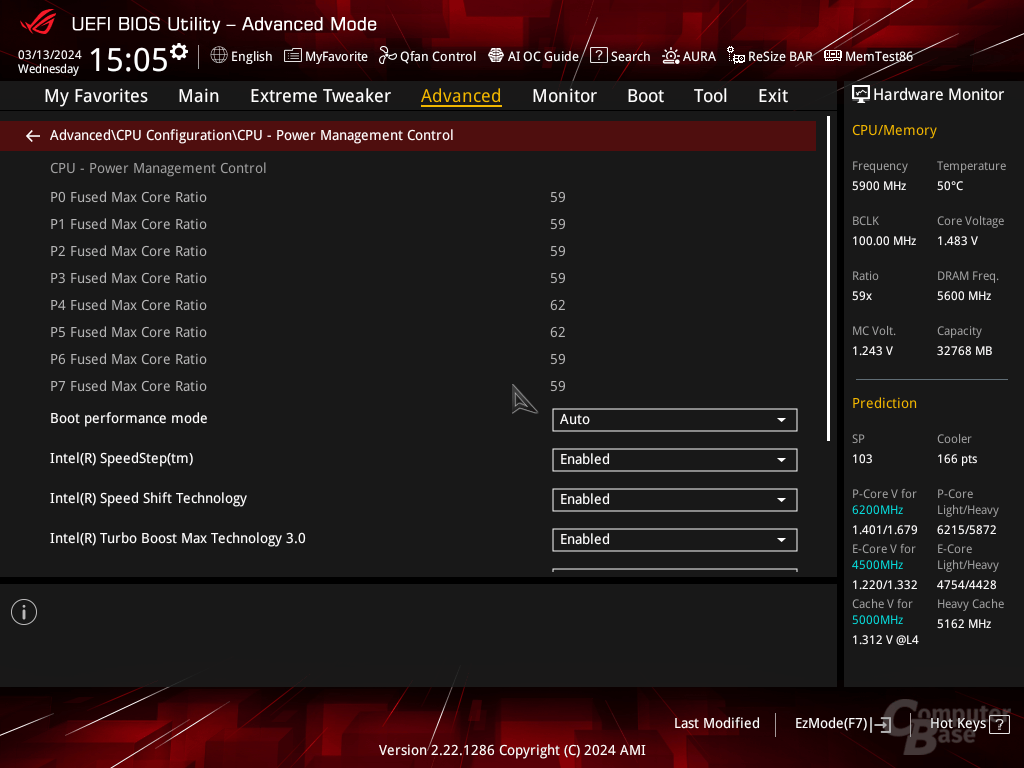Open Intel Speed Shift Technology dropdown
The height and width of the screenshot is (768, 1024).
(675, 500)
